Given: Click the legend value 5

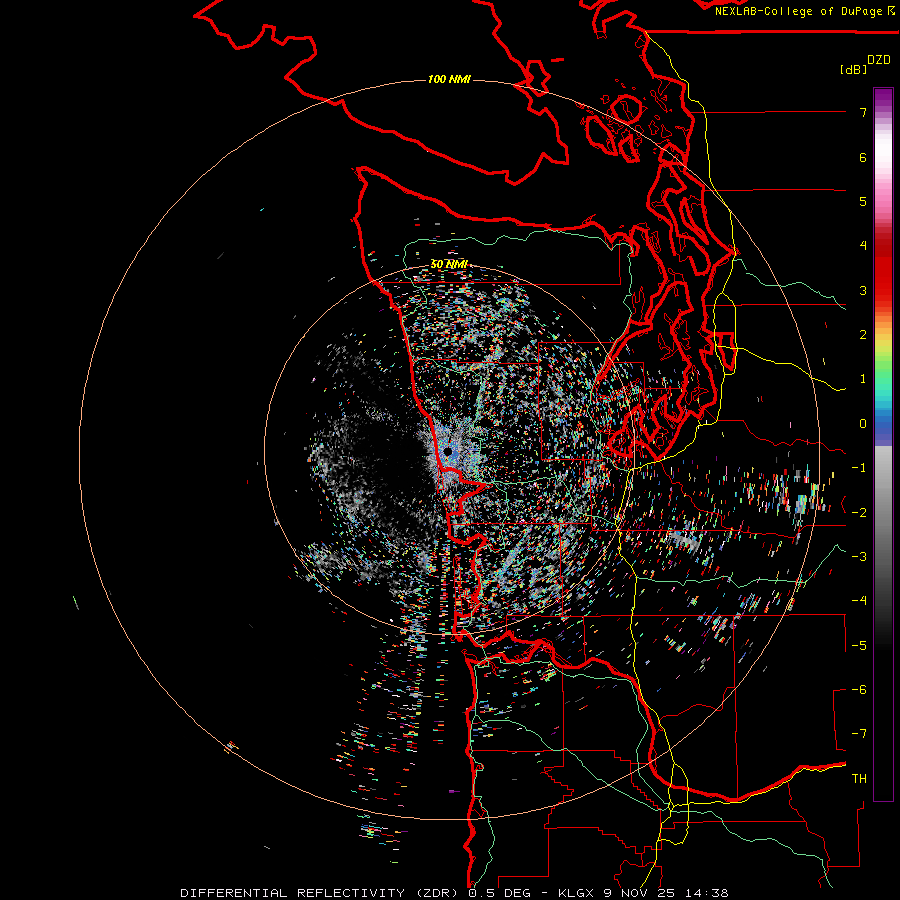Looking at the screenshot, I should pos(863,201).
